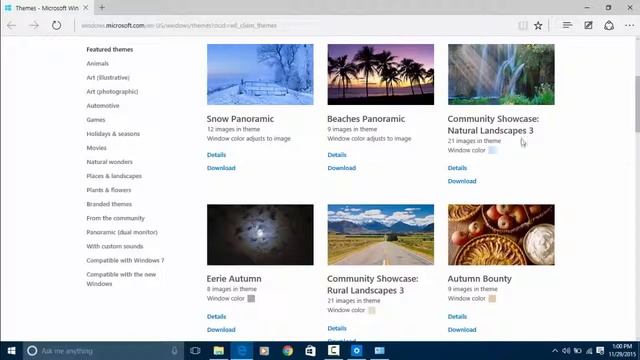This screenshot has width=640, height=360.
Task: Download the Snow Panoramic theme
Action: click(x=221, y=168)
